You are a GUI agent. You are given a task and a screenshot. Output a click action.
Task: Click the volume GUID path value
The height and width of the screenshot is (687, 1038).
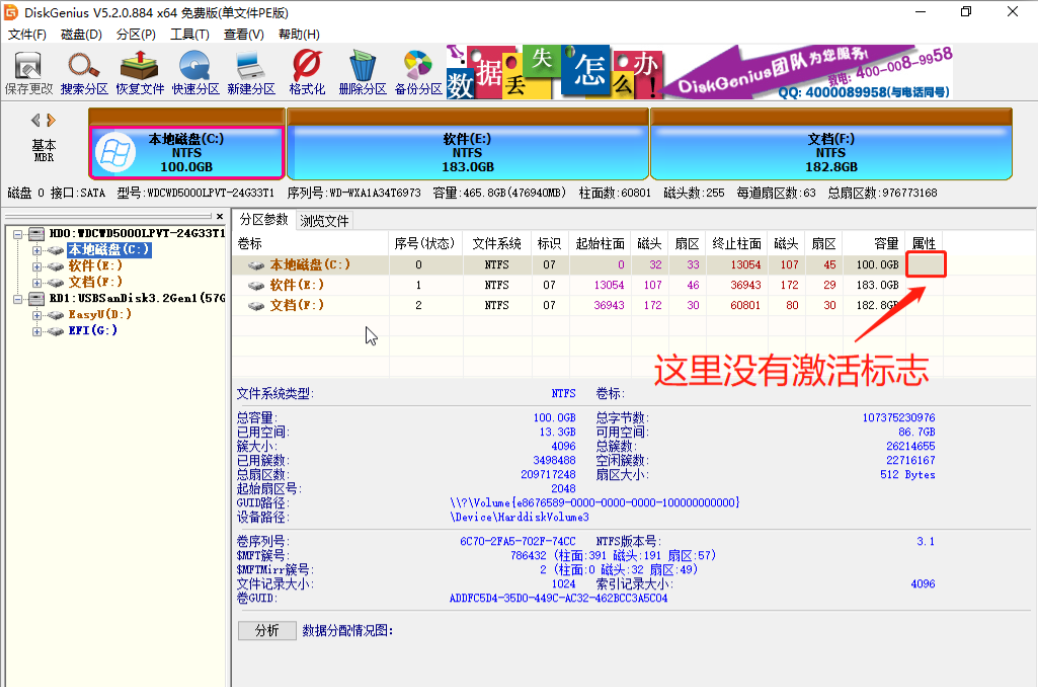point(594,503)
